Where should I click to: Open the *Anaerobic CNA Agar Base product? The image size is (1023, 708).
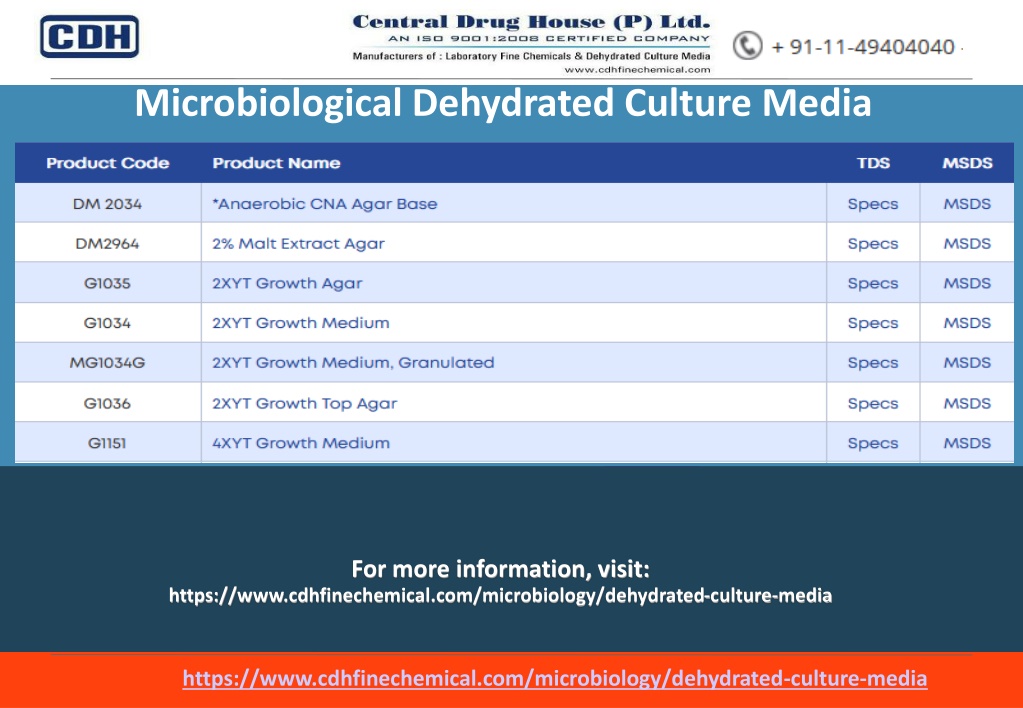tap(324, 204)
